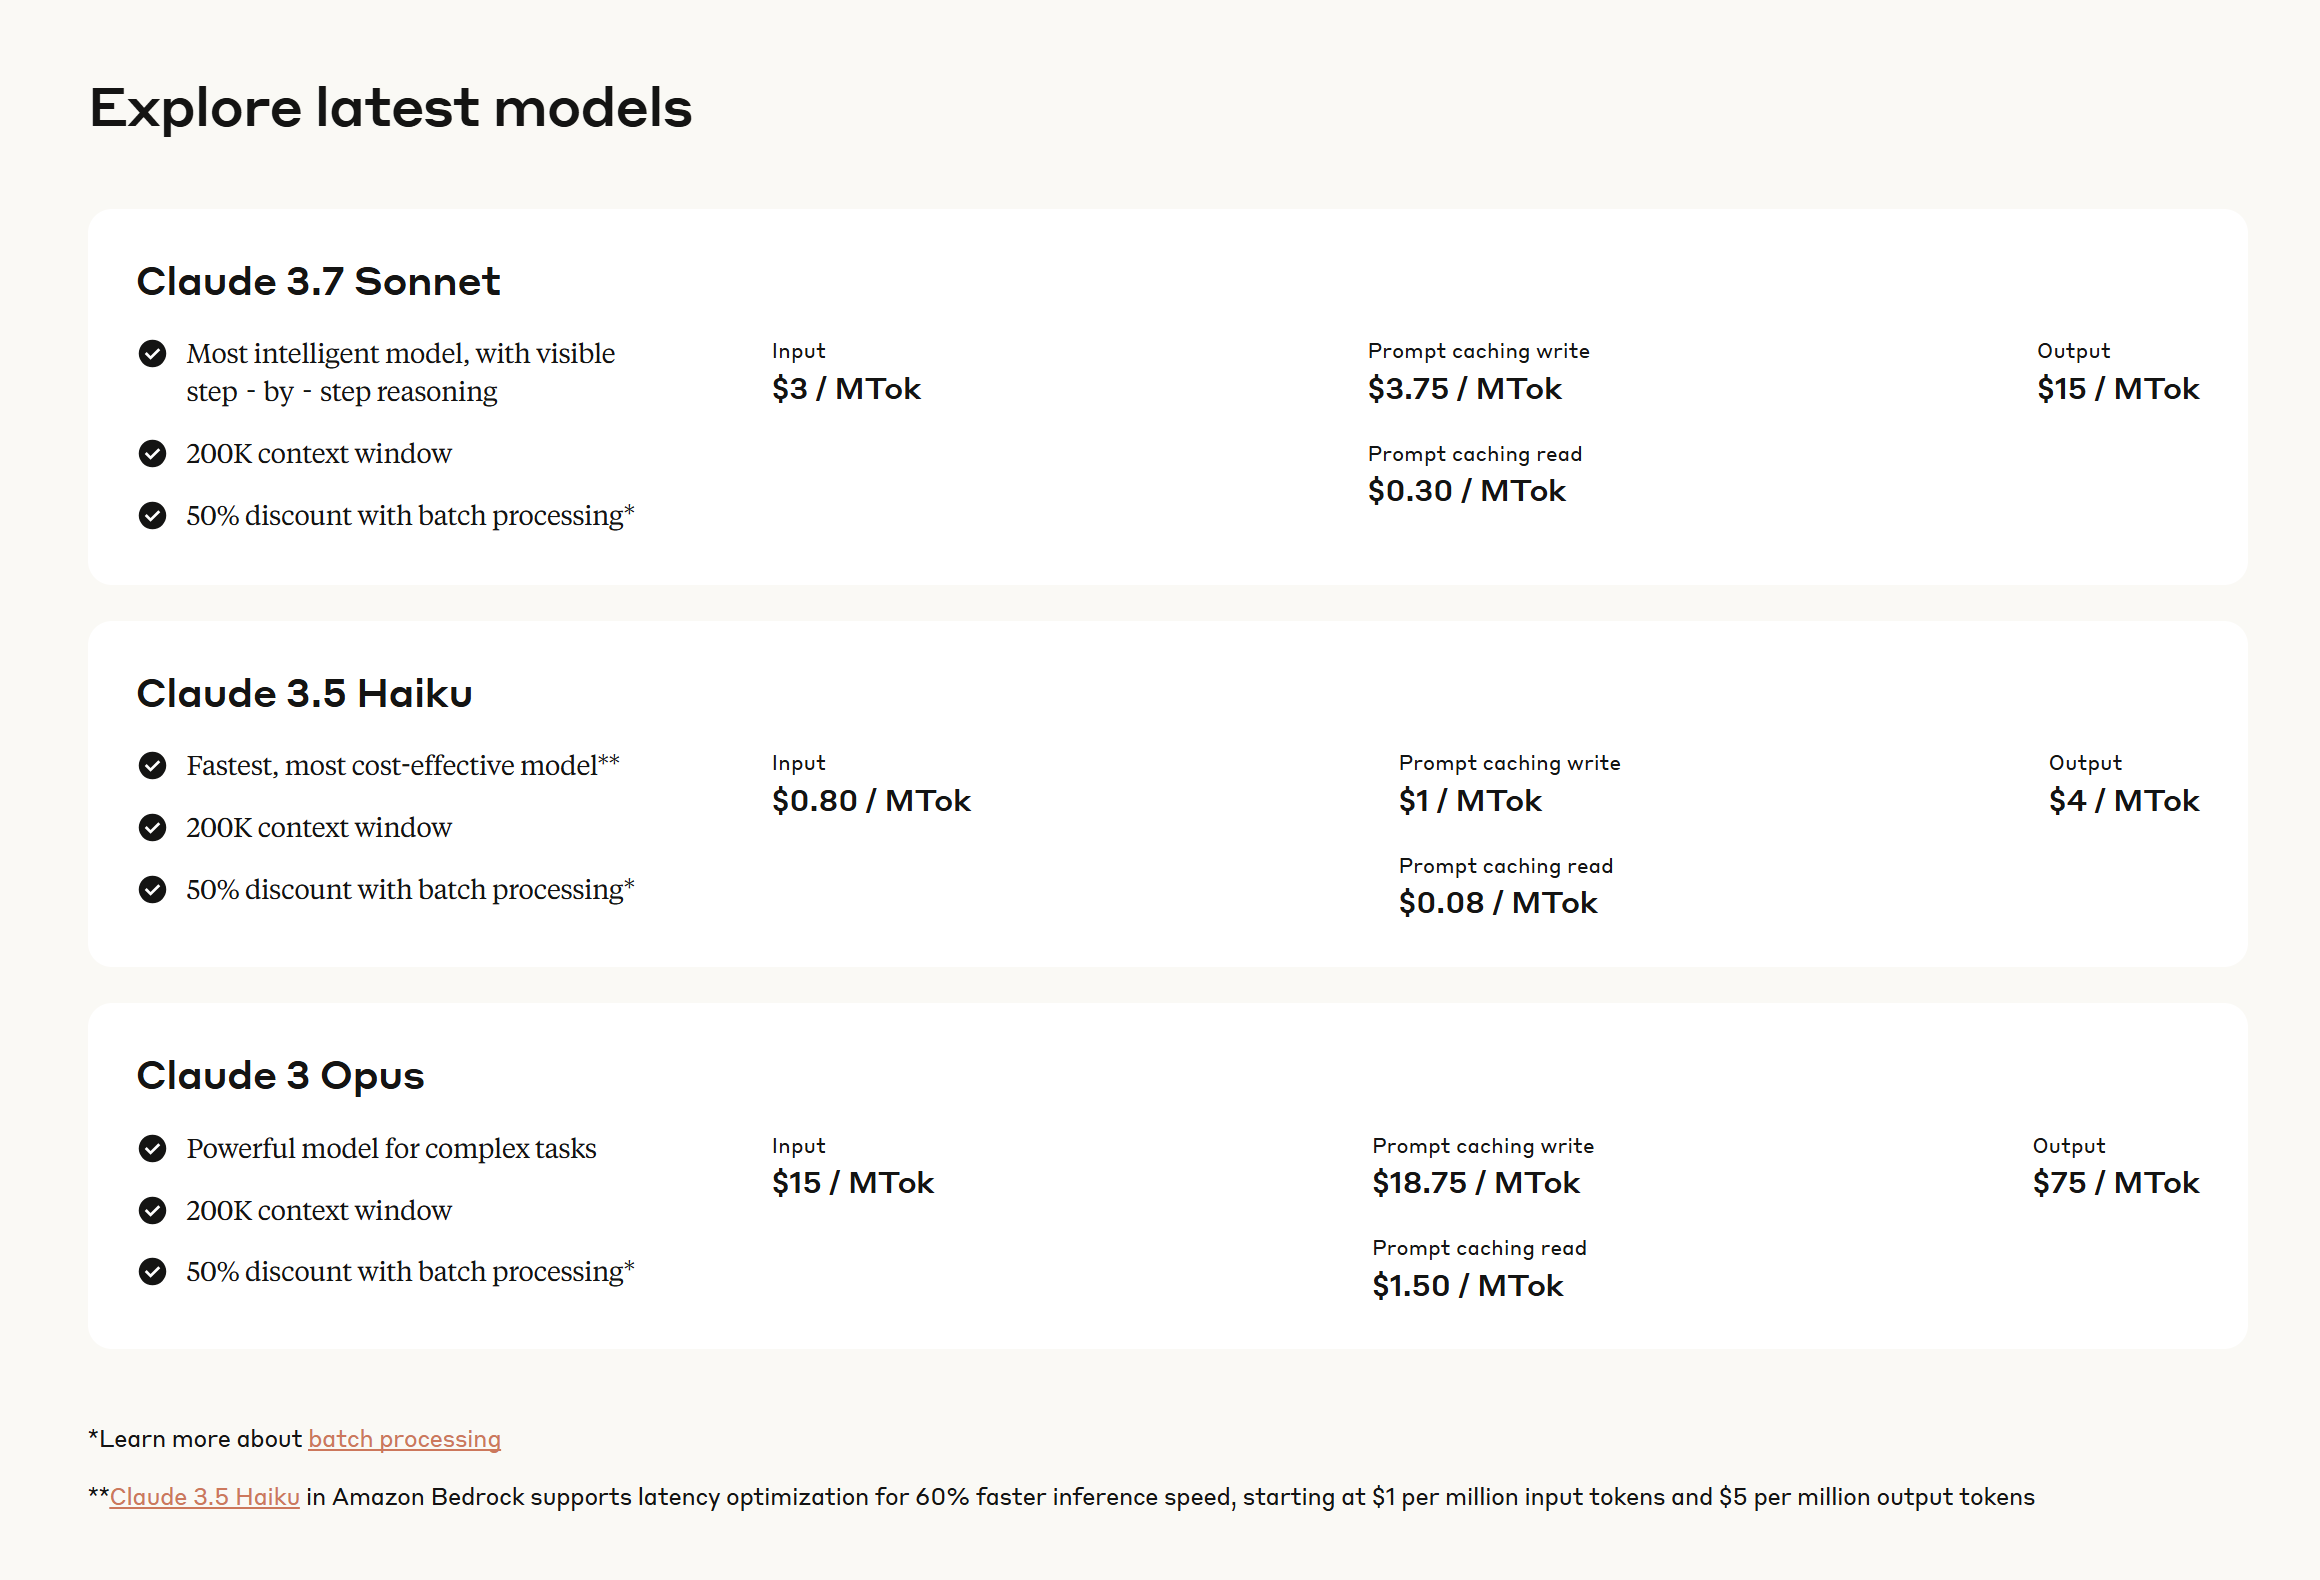Click checkmark next to Haiku's 200K context window
Viewport: 2320px width, 1580px height.
pyautogui.click(x=152, y=828)
